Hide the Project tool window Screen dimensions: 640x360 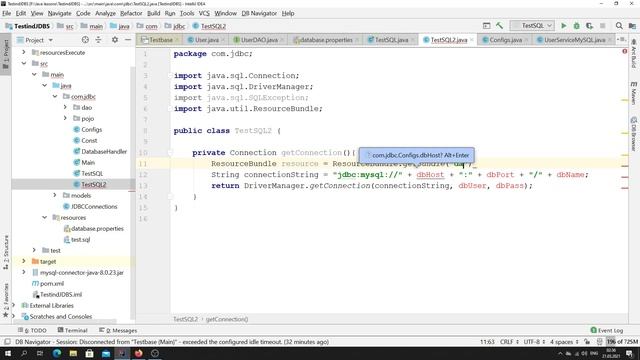click(128, 40)
